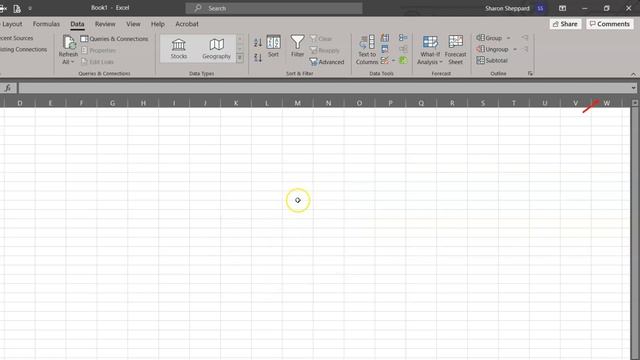Viewport: 640px width, 360px height.
Task: Collapse the ribbon with chevron
Action: (x=633, y=74)
